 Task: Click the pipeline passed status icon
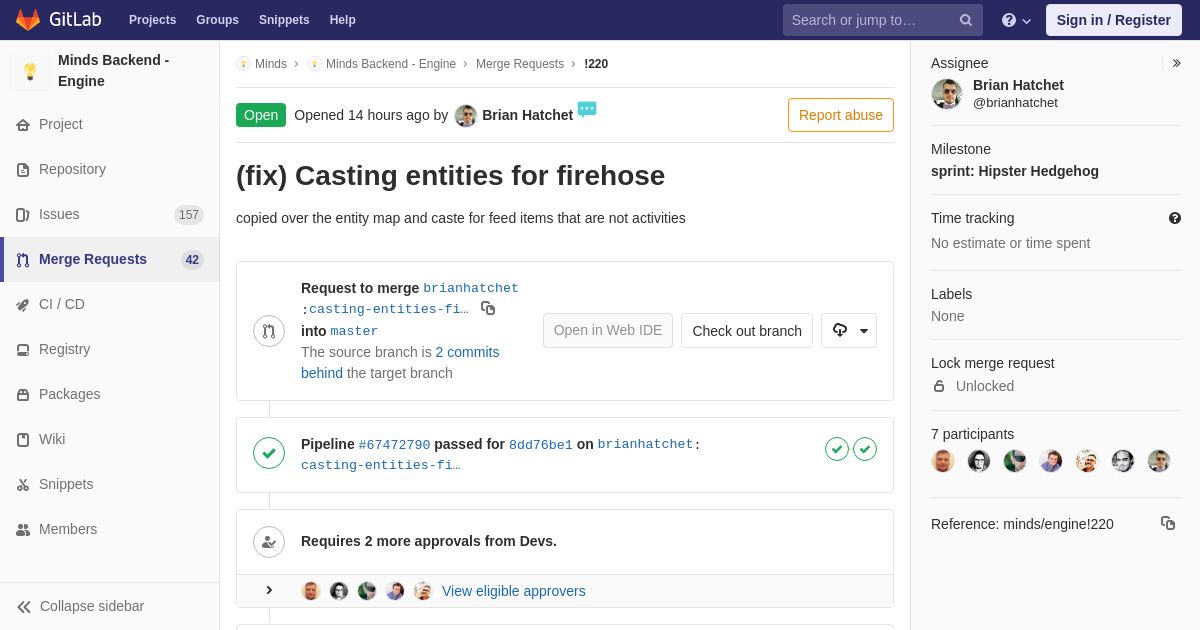pyautogui.click(x=269, y=453)
